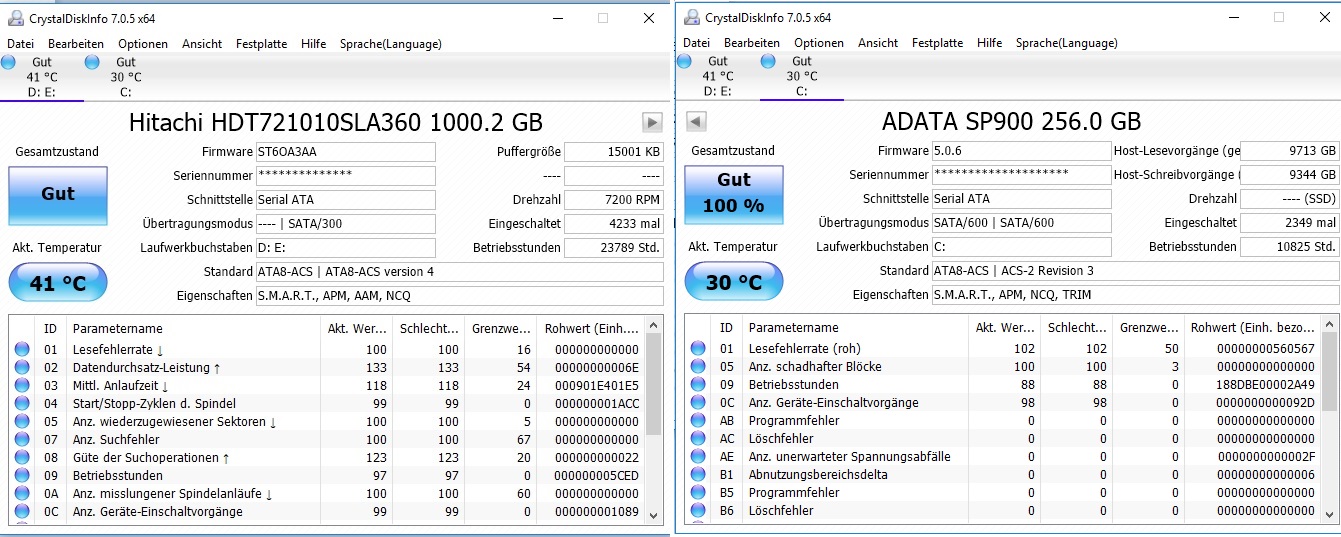
Task: Click the Betriebsstunden field showing 10825 Std.
Action: coord(1290,247)
